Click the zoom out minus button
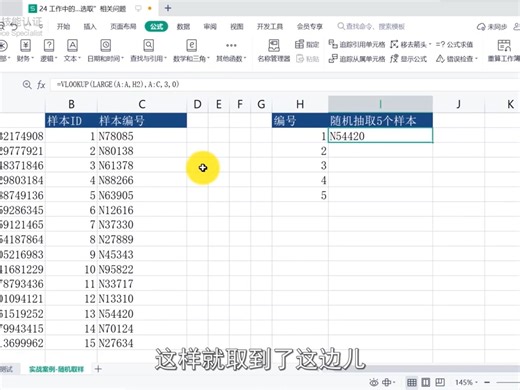Image resolution: width=520 pixels, height=390 pixels. 487,382
